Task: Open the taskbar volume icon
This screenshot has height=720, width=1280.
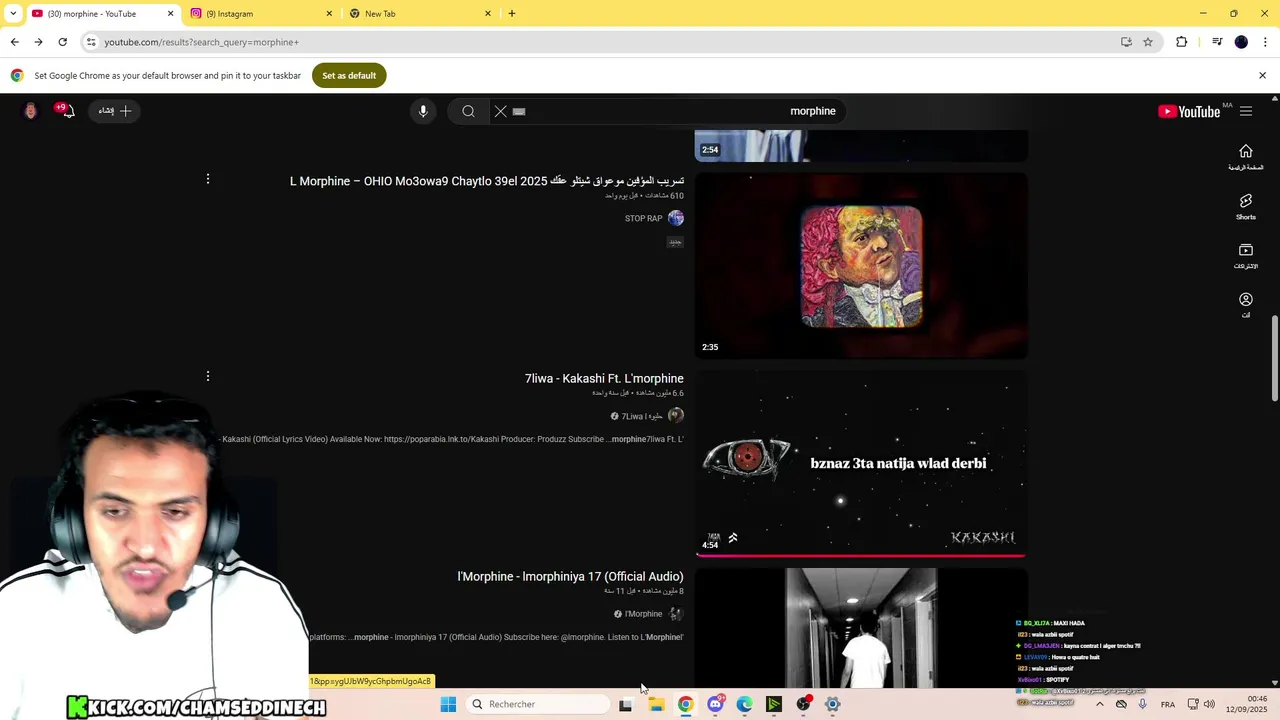Action: 1208,704
